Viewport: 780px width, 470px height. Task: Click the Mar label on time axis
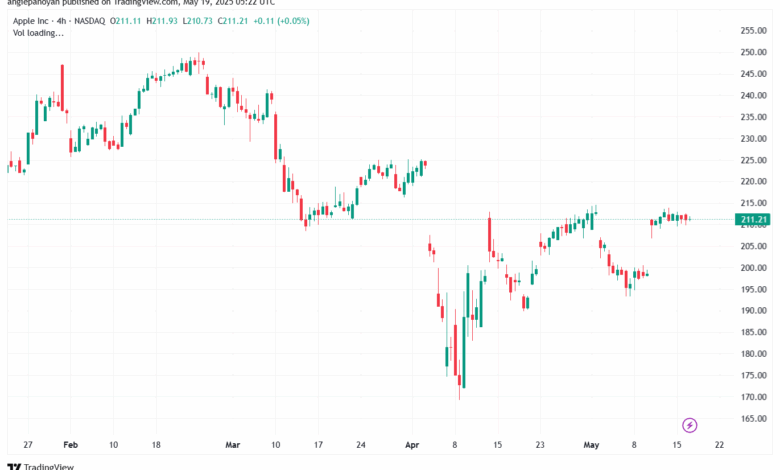point(232,445)
